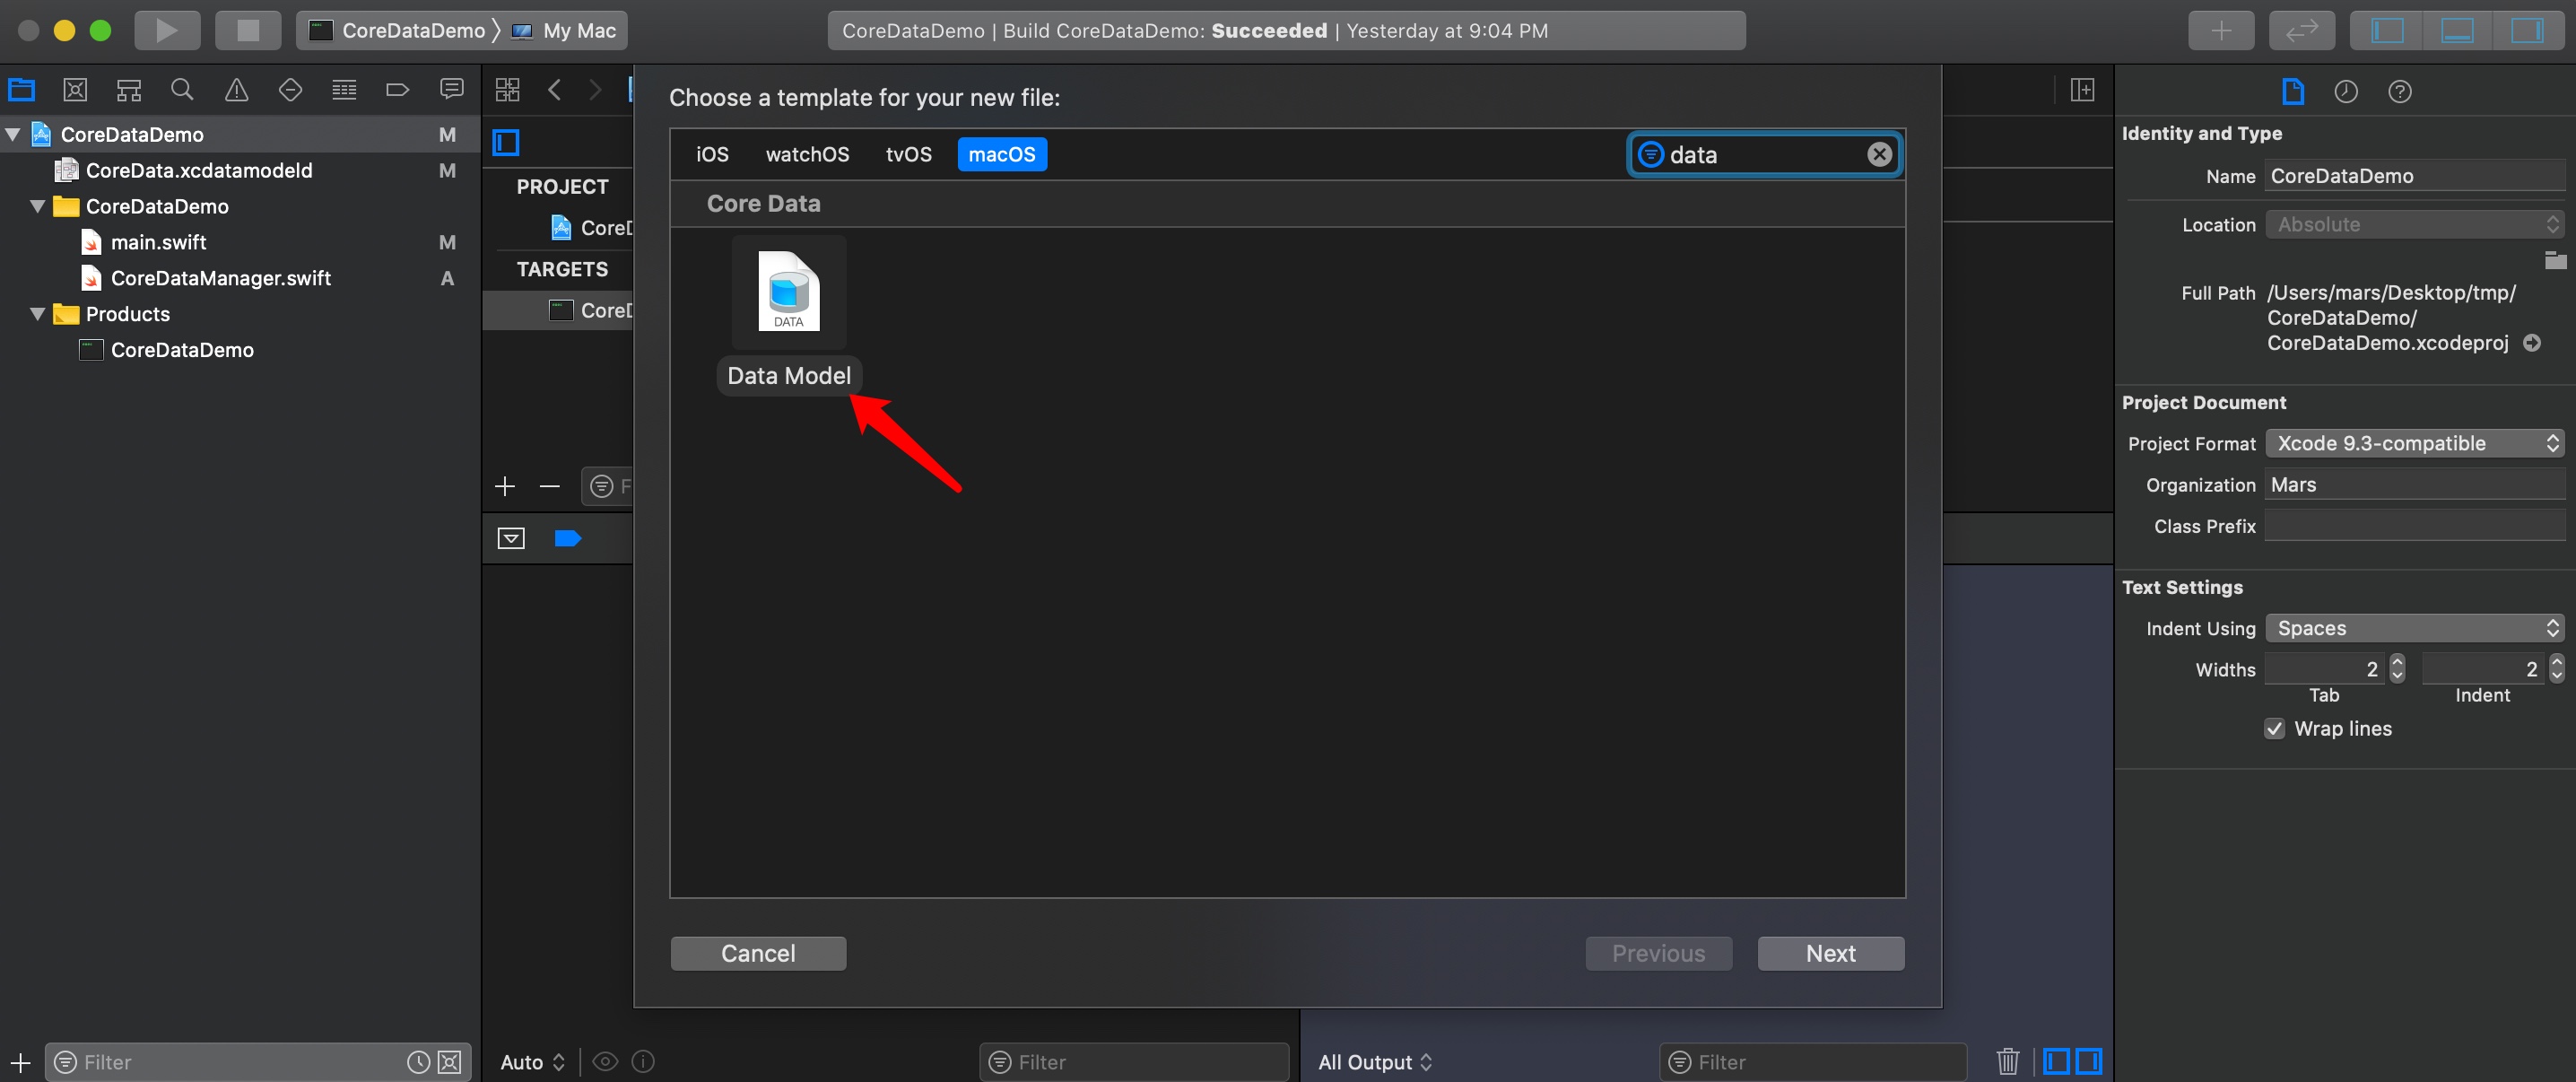Open the CoreDataDemo scheme selector
2576x1082 pixels.
pos(398,30)
